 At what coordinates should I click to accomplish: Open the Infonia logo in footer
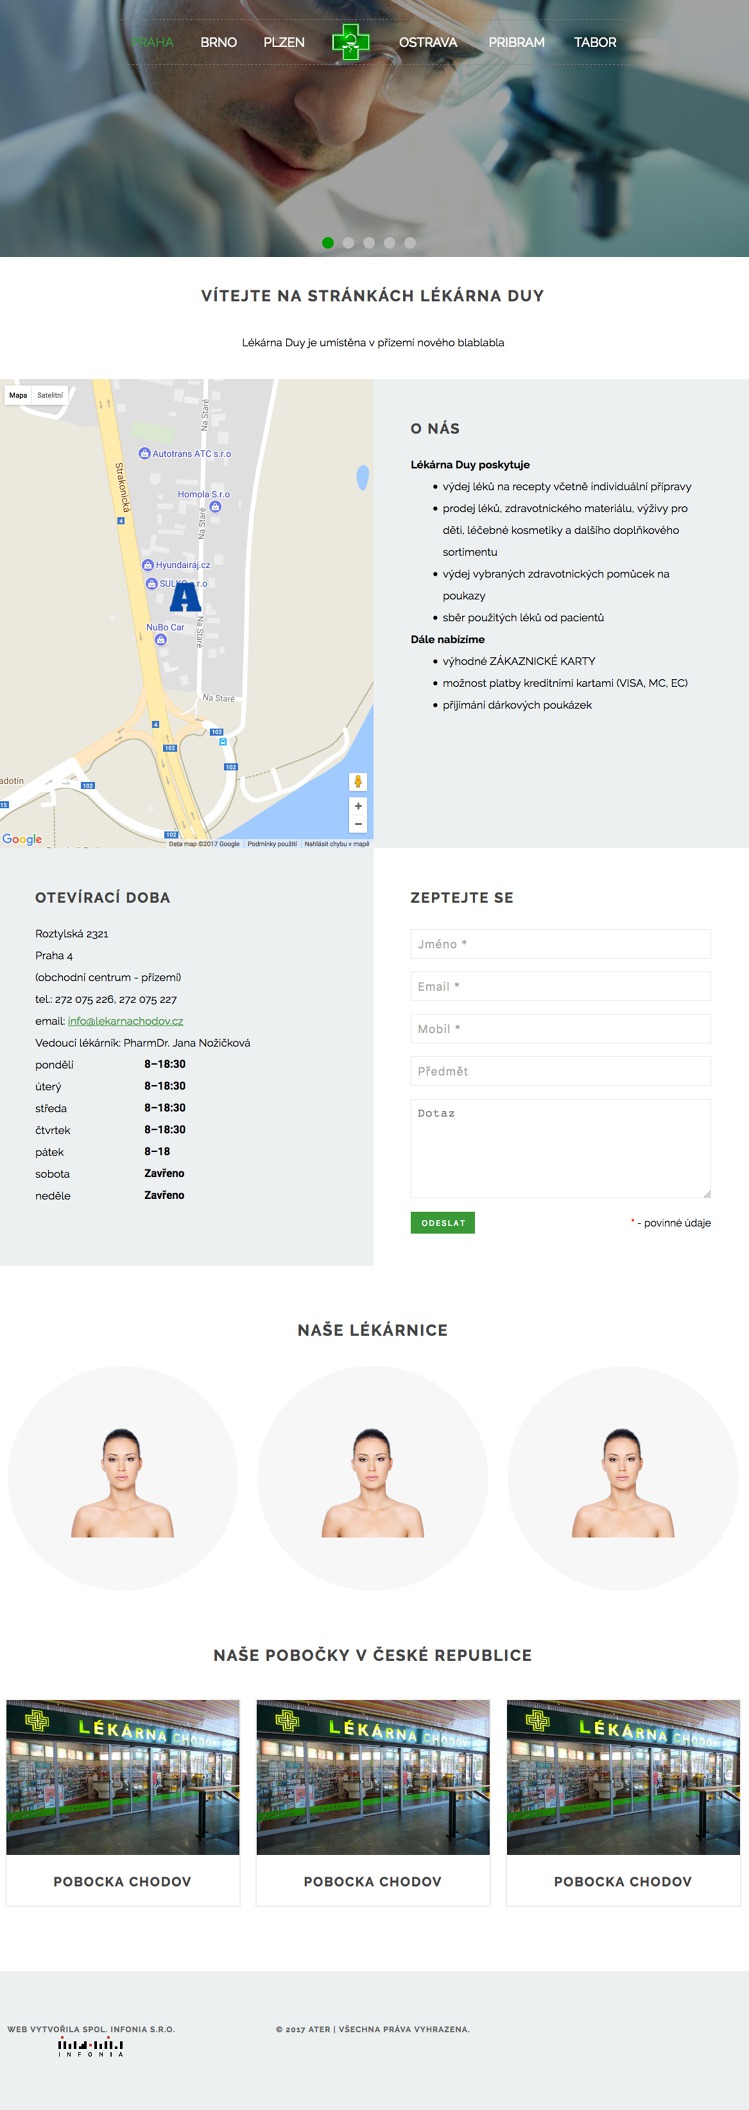point(90,2046)
